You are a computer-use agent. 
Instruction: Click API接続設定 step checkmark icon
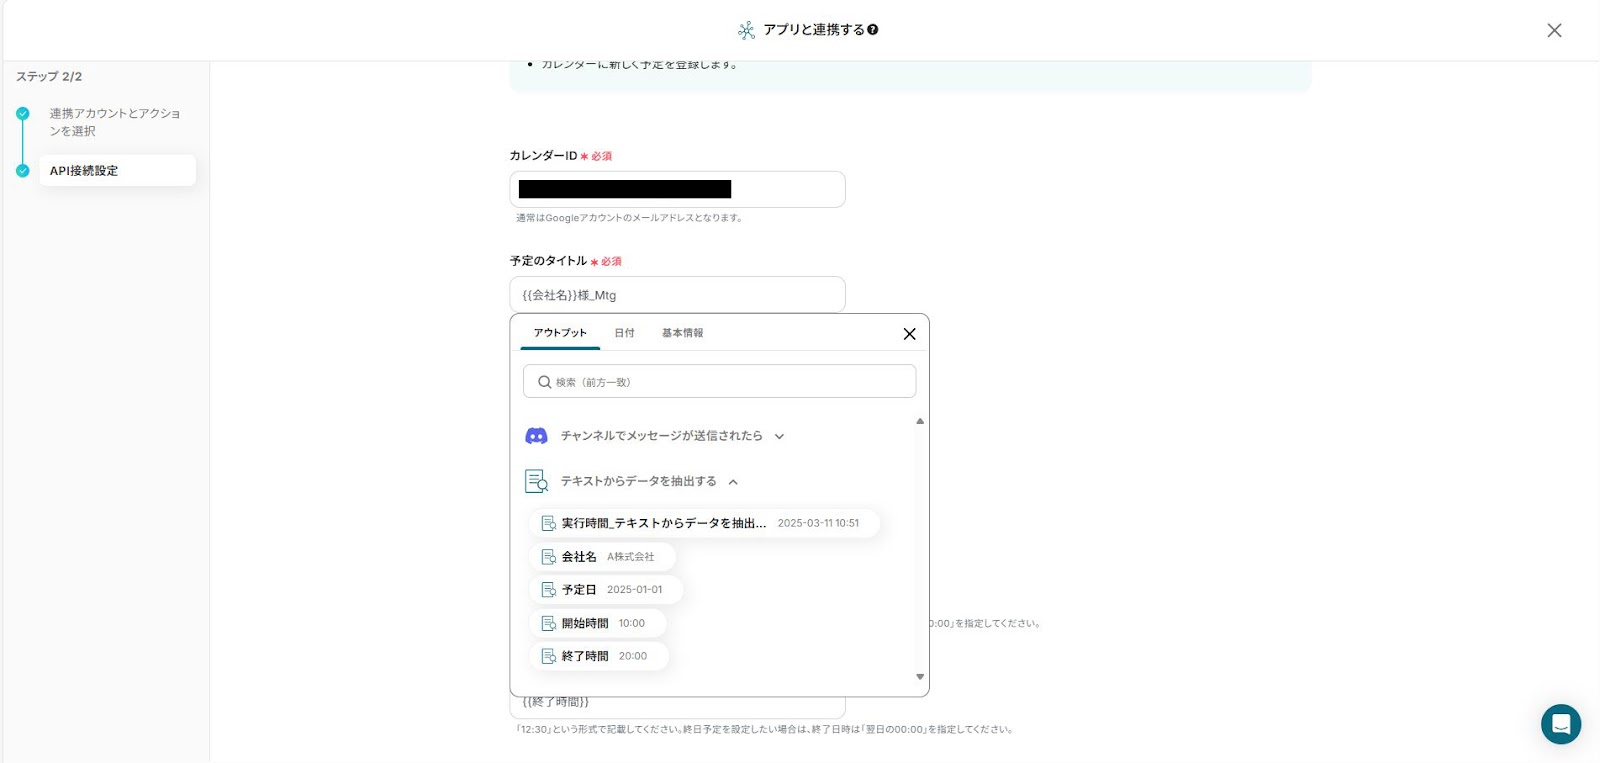click(23, 171)
